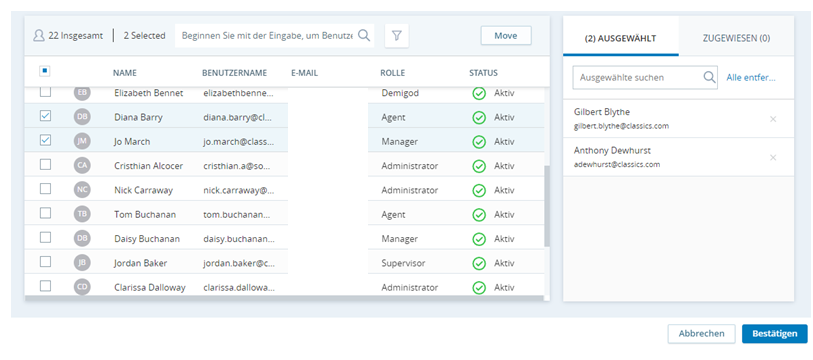Click the name Jo March
The width and height of the screenshot is (813, 360).
click(x=132, y=141)
